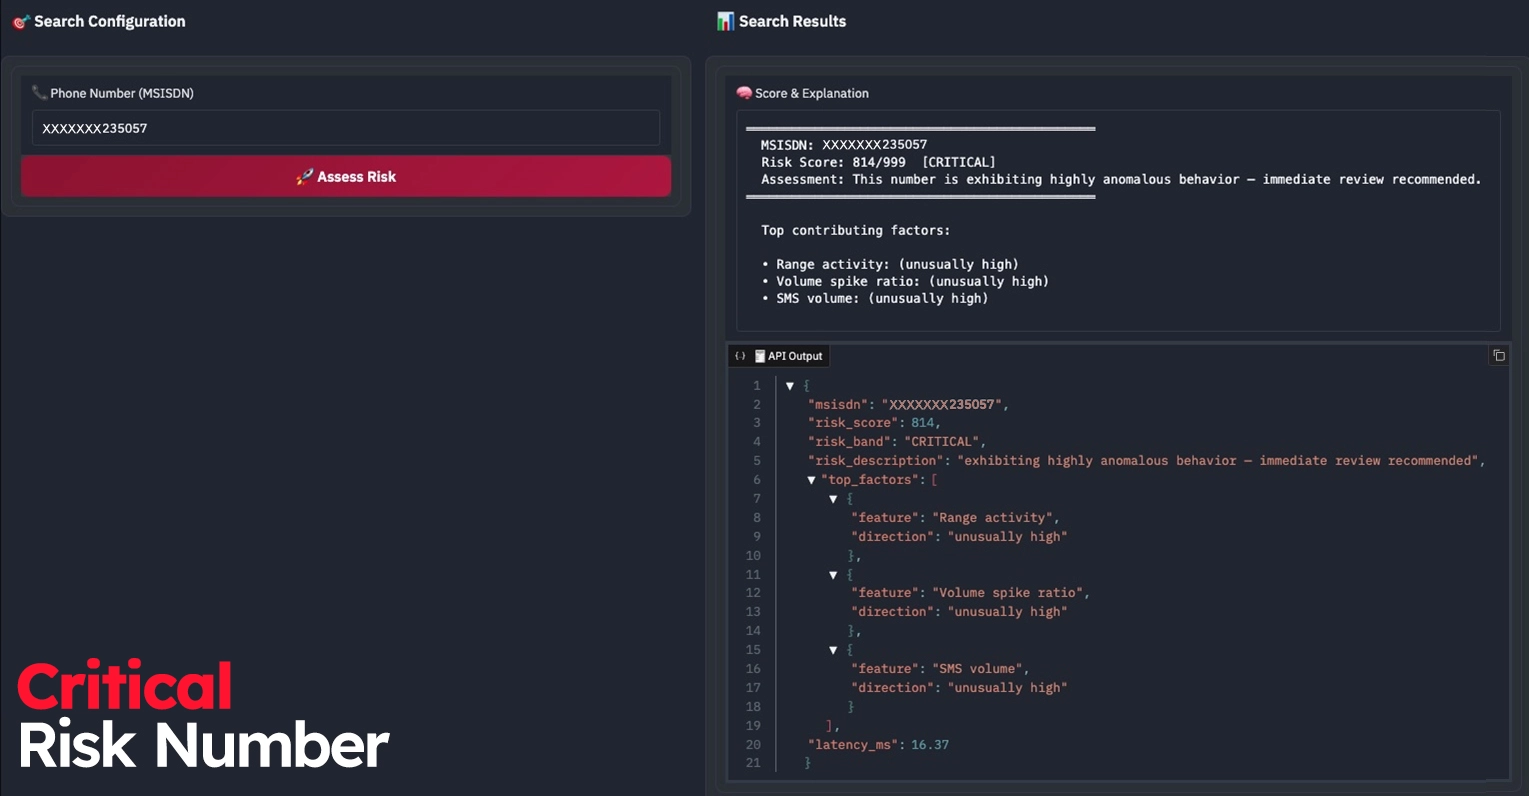
Task: Click the 'MSISDN: XXXXXXX235057' text line
Action: (844, 145)
